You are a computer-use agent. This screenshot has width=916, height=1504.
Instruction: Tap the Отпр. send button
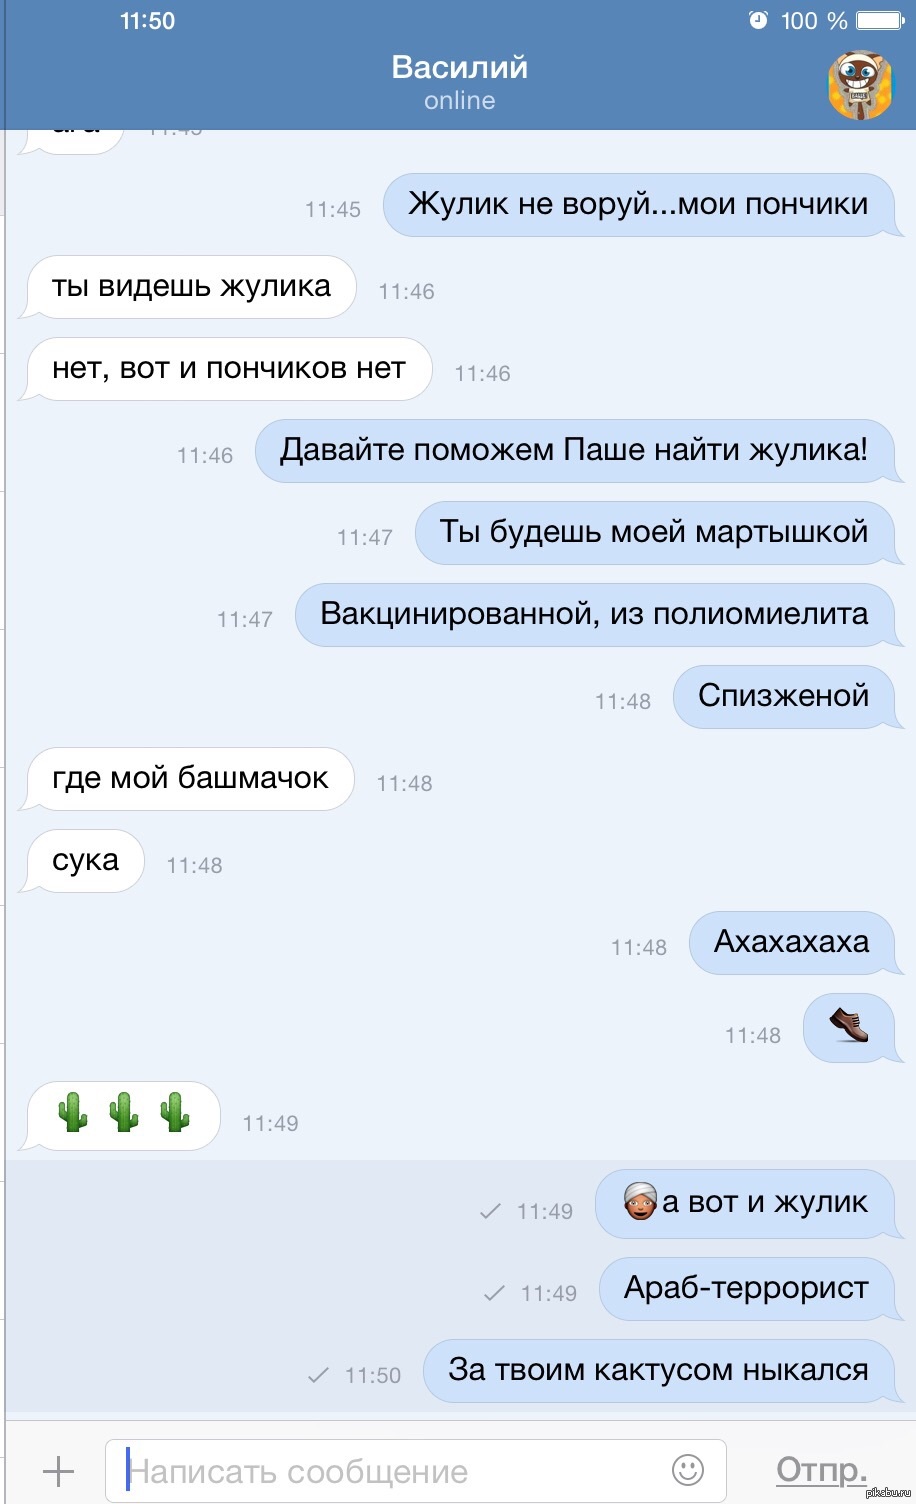point(821,1470)
